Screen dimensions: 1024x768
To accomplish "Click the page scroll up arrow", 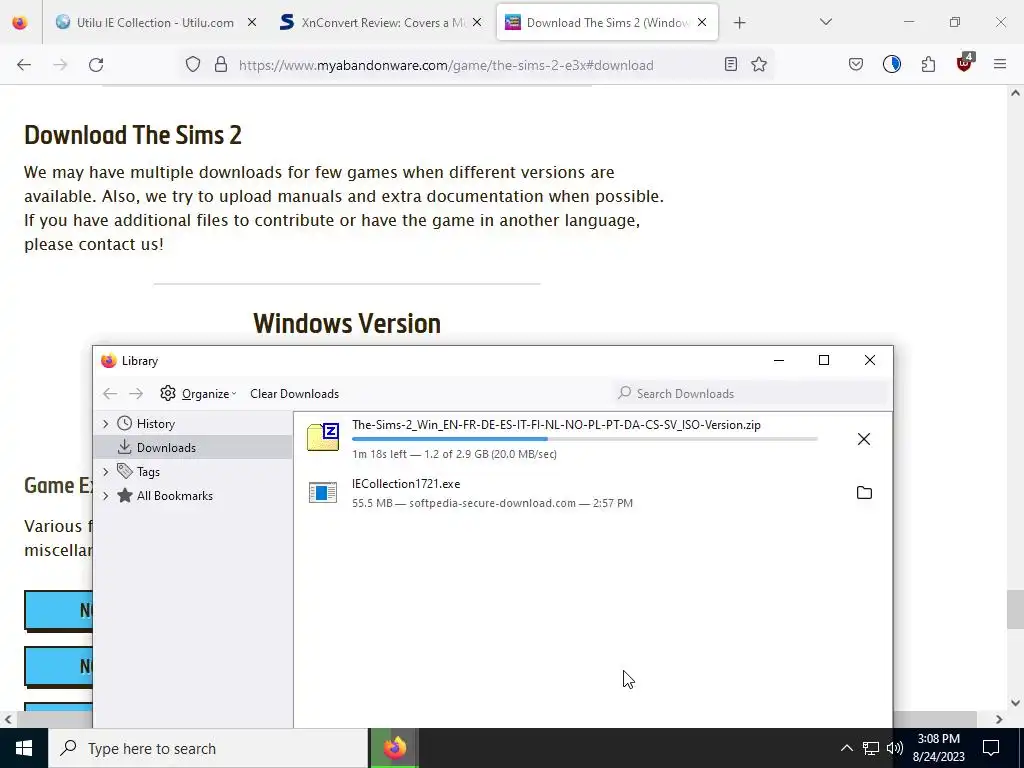I will [x=1015, y=93].
